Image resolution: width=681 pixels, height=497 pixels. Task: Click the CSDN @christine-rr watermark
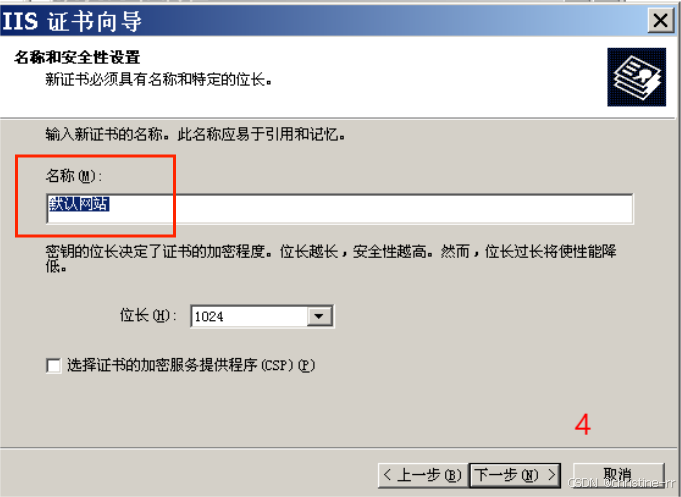point(621,483)
